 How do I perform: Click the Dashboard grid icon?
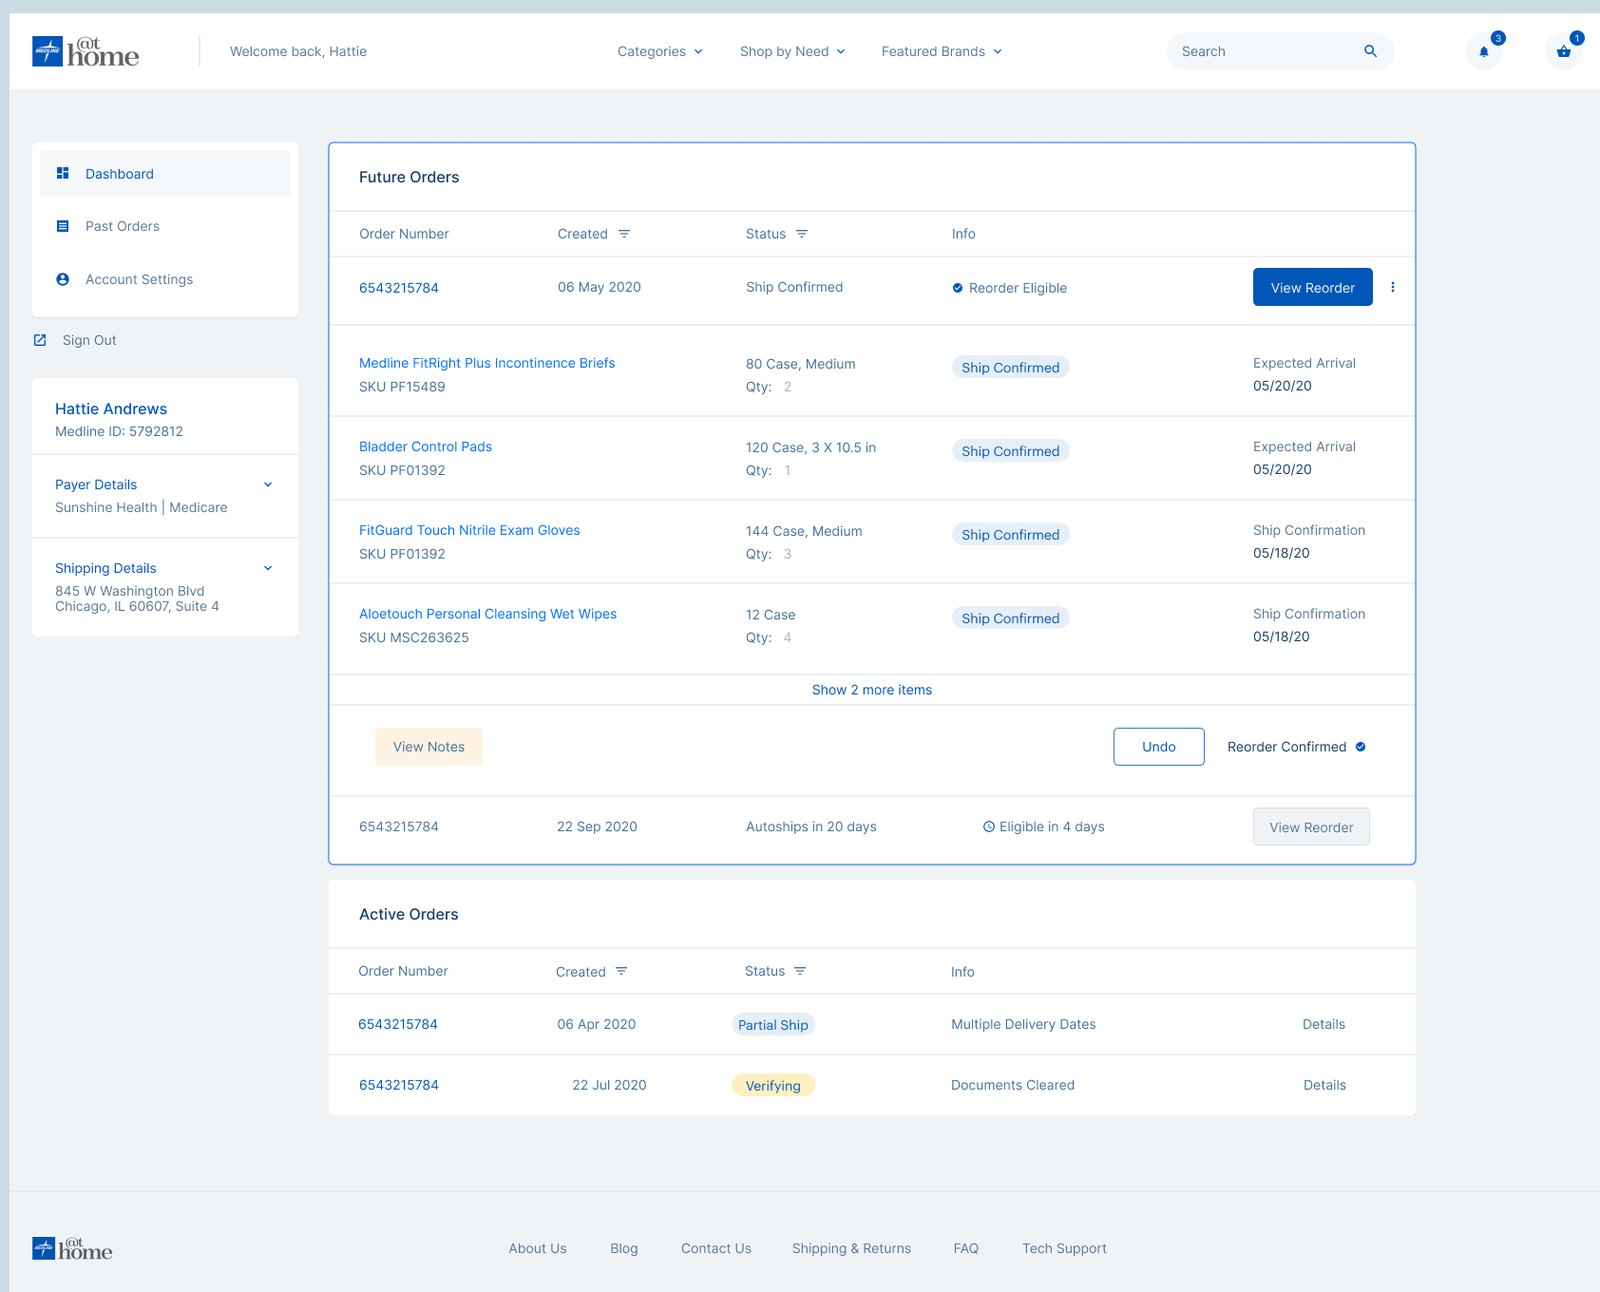pos(63,173)
